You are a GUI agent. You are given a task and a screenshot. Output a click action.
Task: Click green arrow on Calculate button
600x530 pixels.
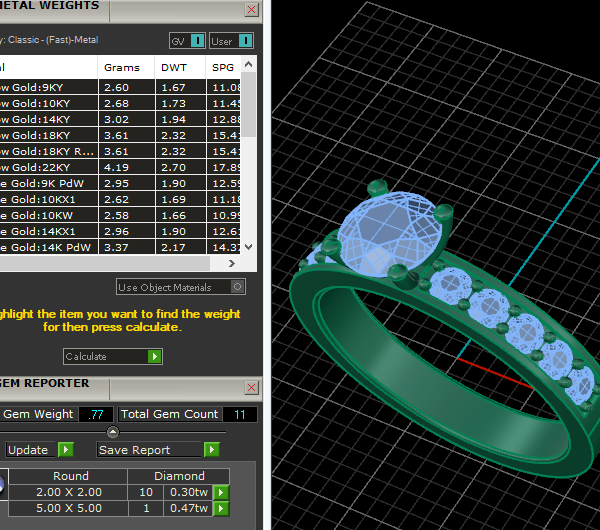(154, 357)
